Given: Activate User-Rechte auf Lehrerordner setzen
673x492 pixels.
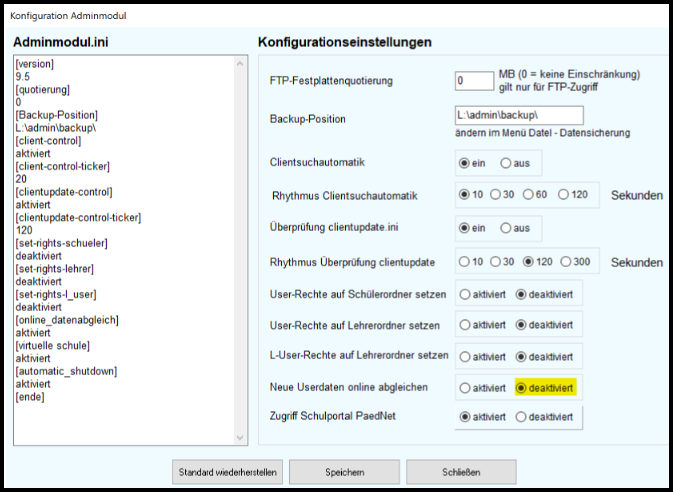Looking at the screenshot, I should click(x=465, y=324).
